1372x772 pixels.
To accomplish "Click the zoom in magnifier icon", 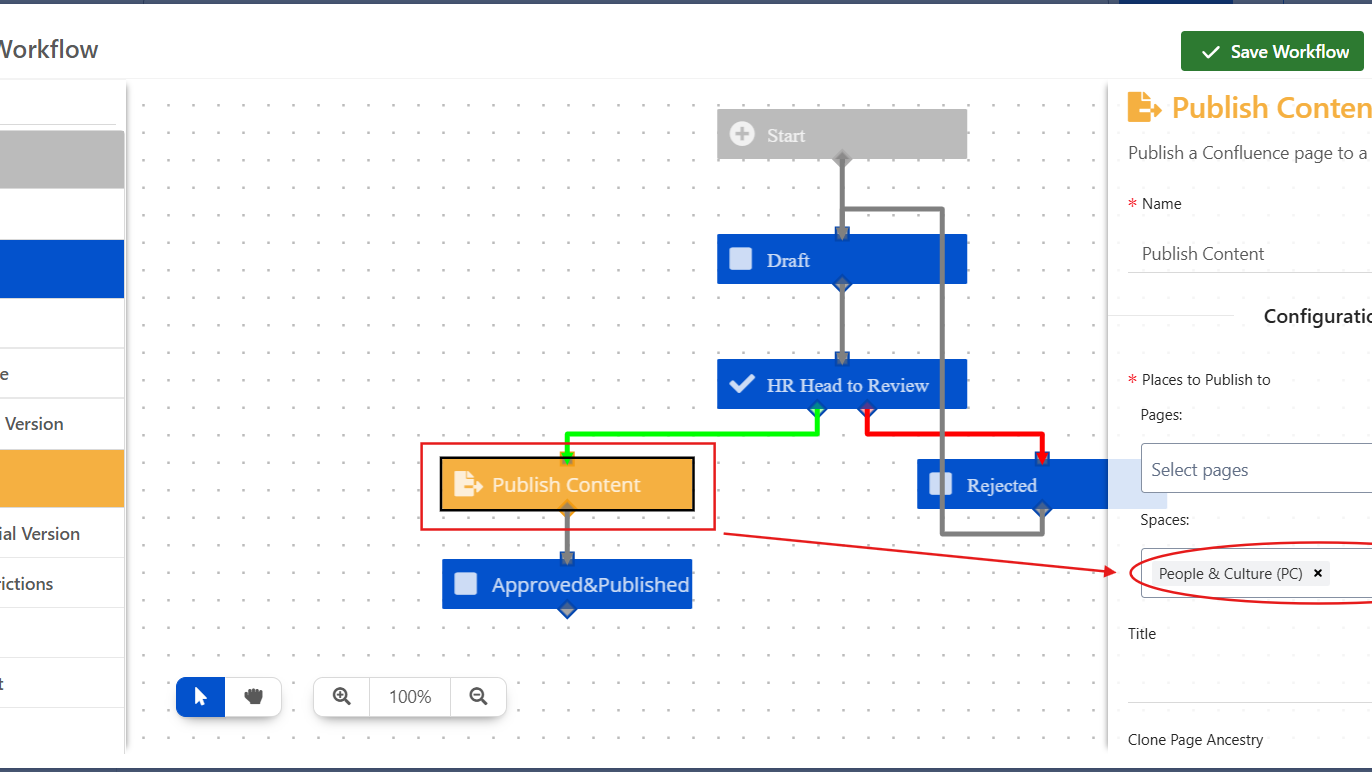I will pyautogui.click(x=342, y=697).
